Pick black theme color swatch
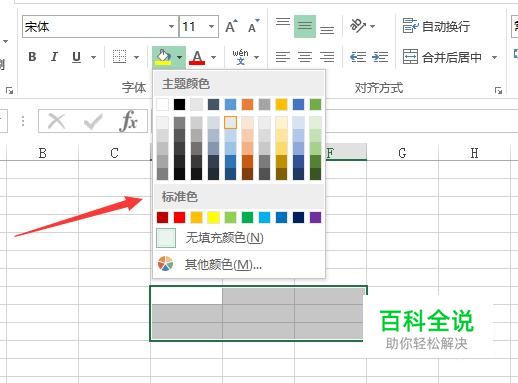 coord(179,104)
